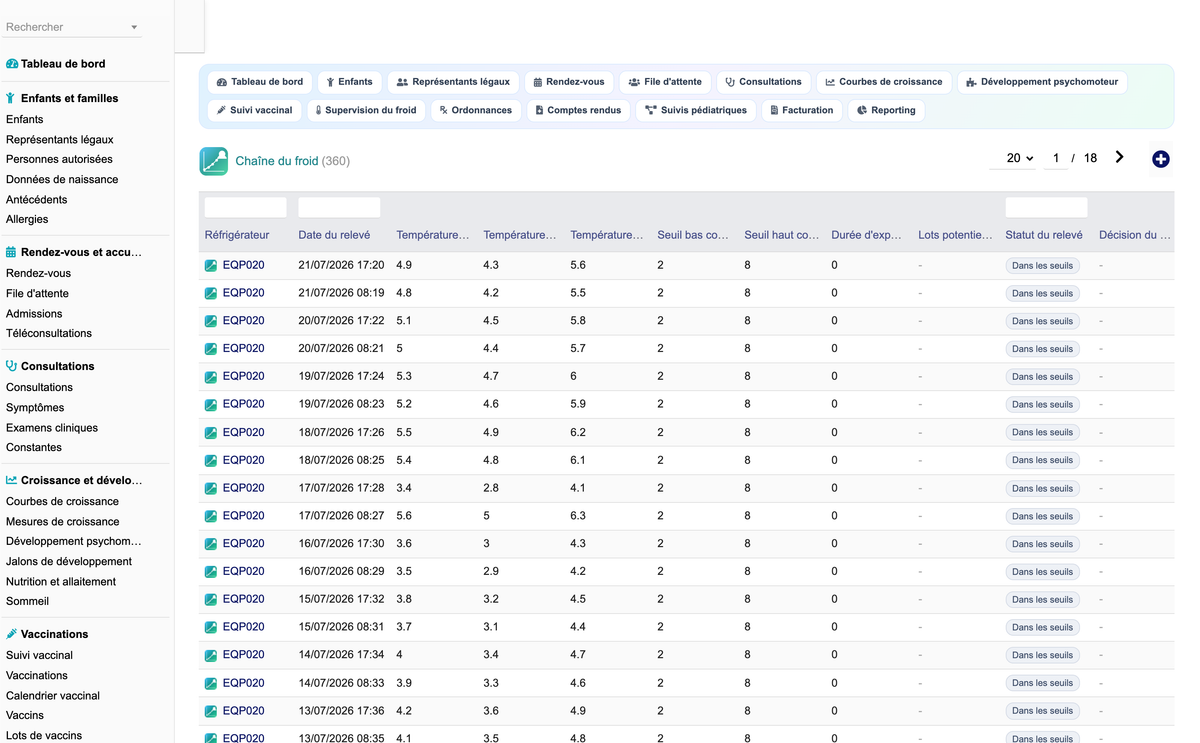Screen dimensions: 1200x743
Task: Open row icon for 16/07/2026 08:29 reading
Action: pos(211,572)
